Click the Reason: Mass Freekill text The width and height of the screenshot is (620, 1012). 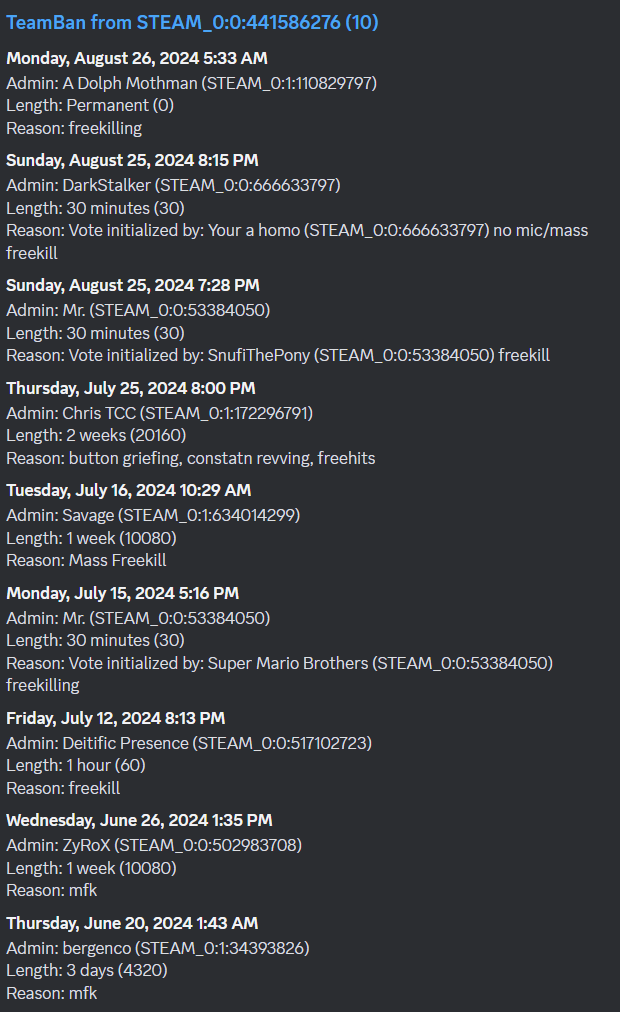pos(86,560)
